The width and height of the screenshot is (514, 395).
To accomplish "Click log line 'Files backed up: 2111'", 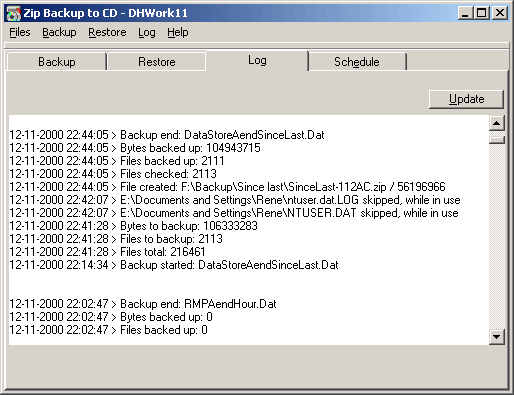I will (x=117, y=161).
